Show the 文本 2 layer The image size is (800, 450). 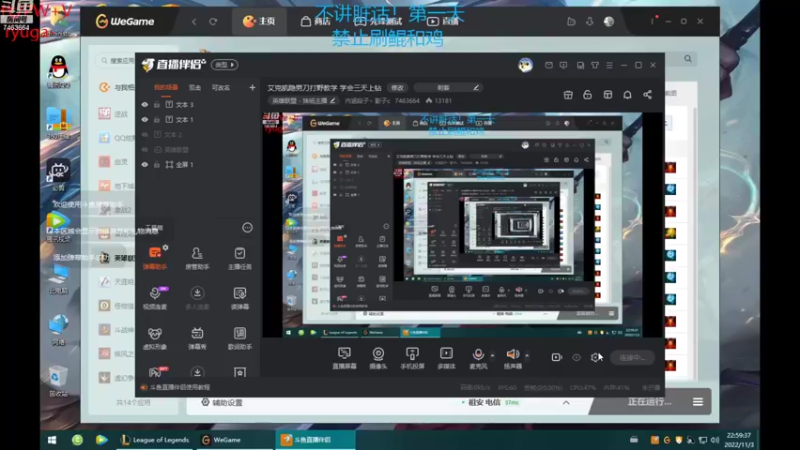coord(145,135)
